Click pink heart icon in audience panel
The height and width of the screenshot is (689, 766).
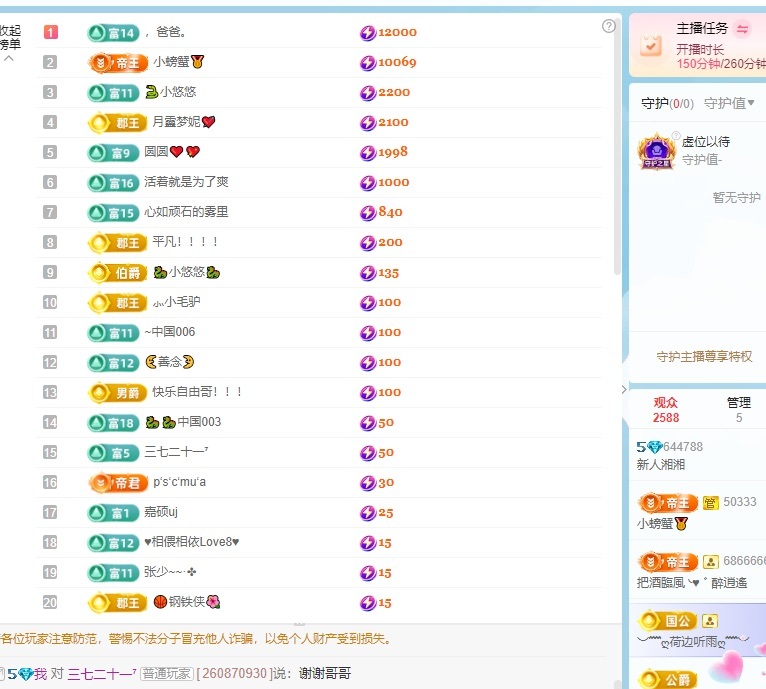click(728, 666)
